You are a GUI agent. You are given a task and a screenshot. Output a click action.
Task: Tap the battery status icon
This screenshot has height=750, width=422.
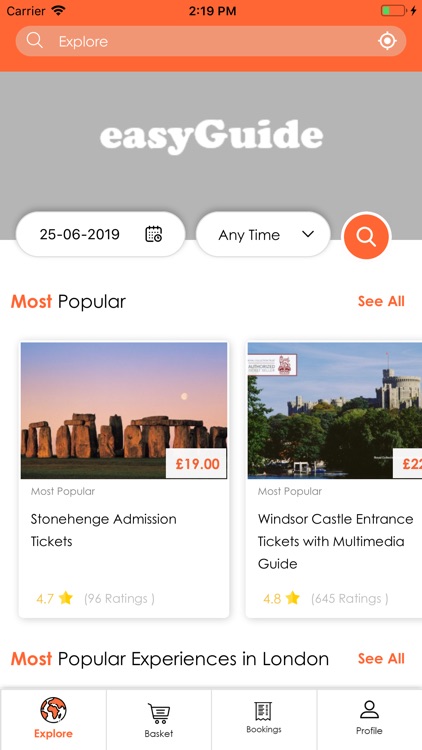[393, 11]
